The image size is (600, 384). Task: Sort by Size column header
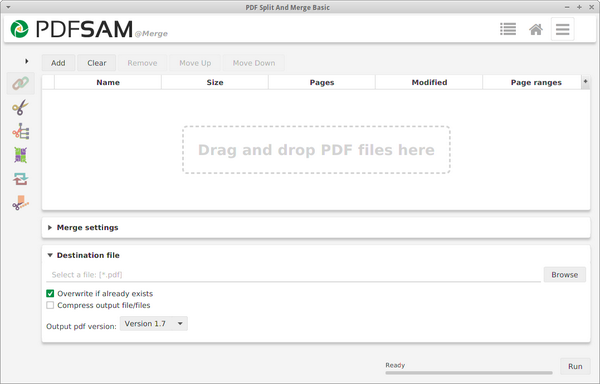tap(215, 82)
